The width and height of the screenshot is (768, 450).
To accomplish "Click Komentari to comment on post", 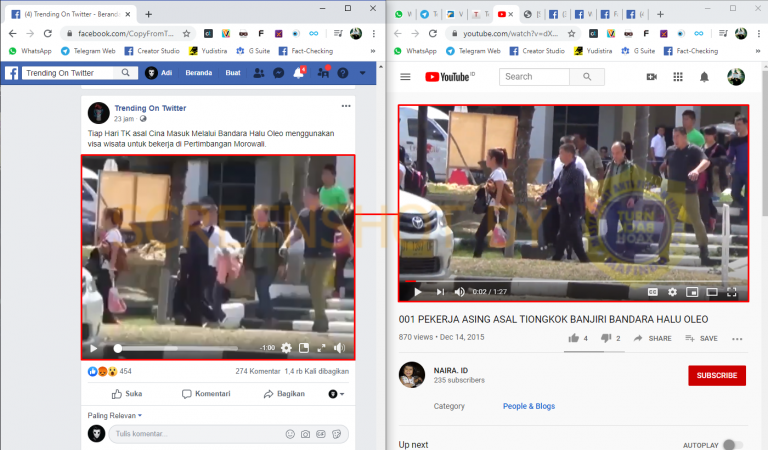I will coord(206,394).
